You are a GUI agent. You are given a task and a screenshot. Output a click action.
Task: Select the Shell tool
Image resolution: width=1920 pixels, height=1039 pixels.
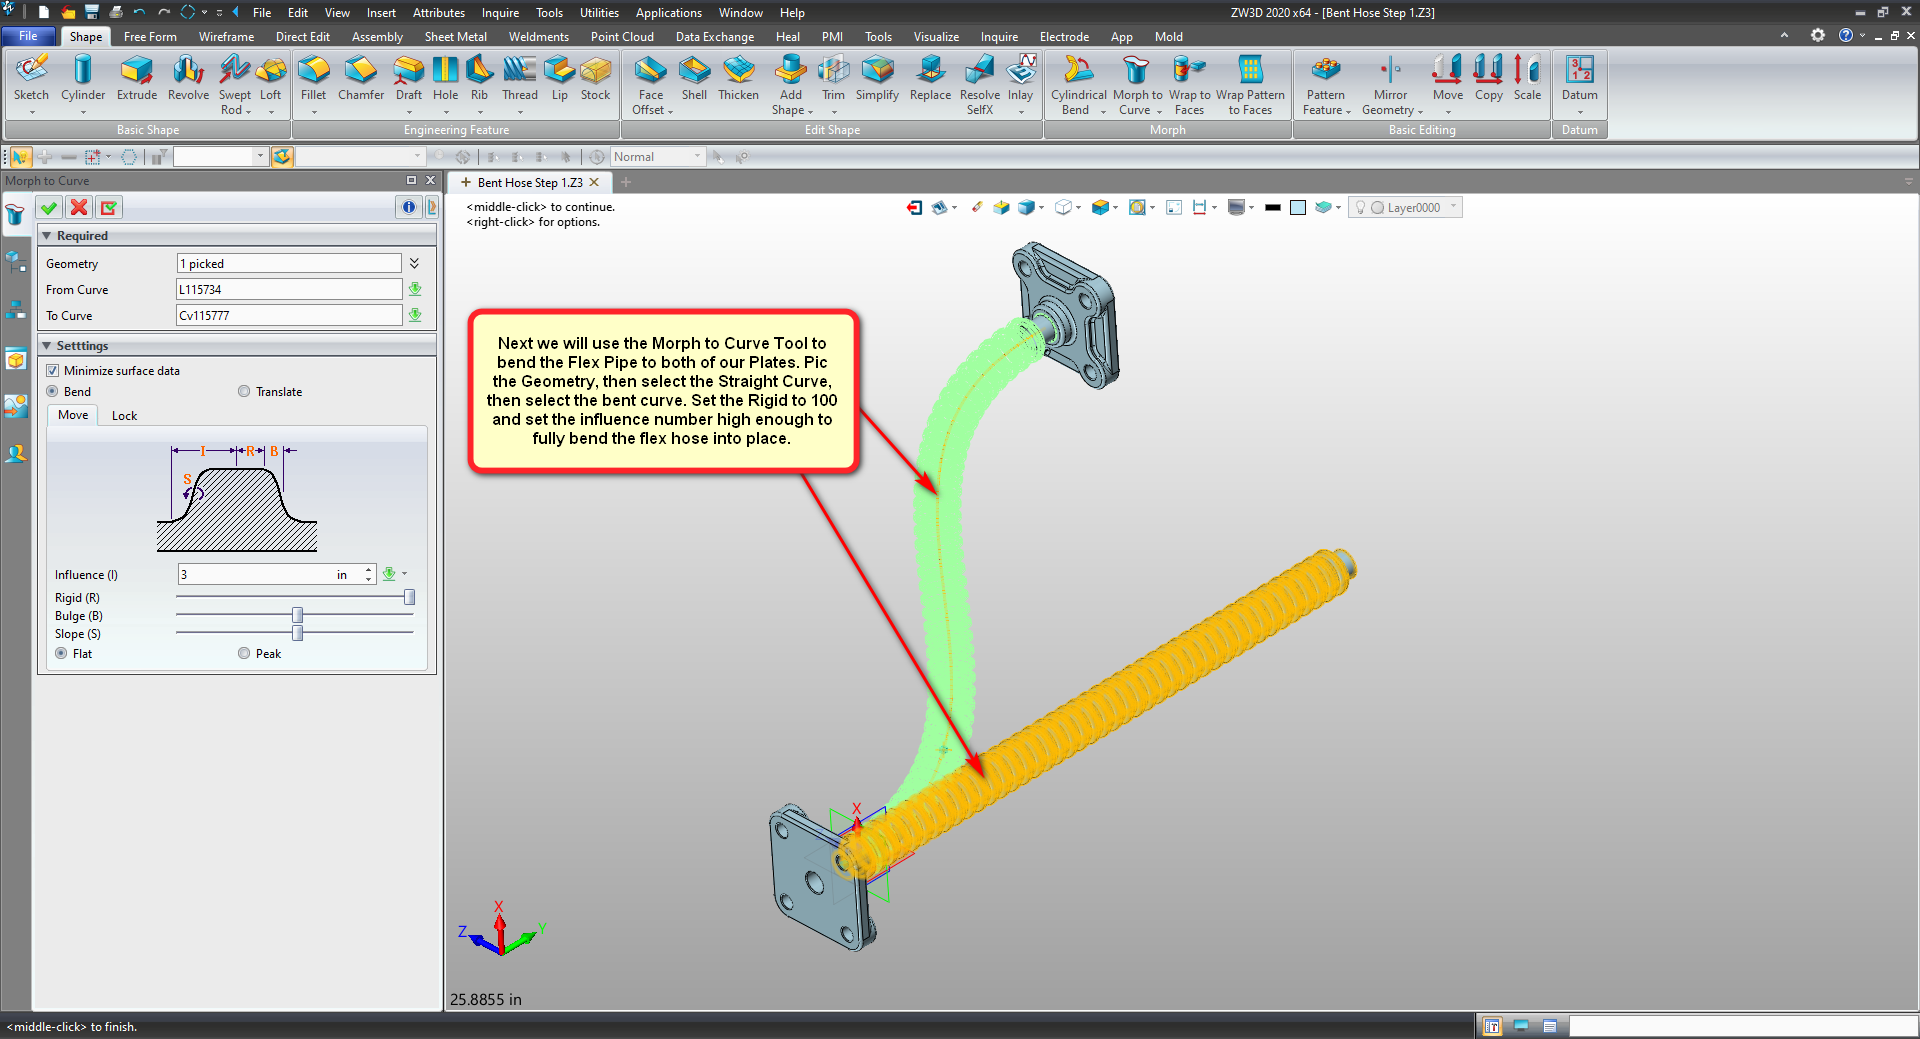coord(694,78)
